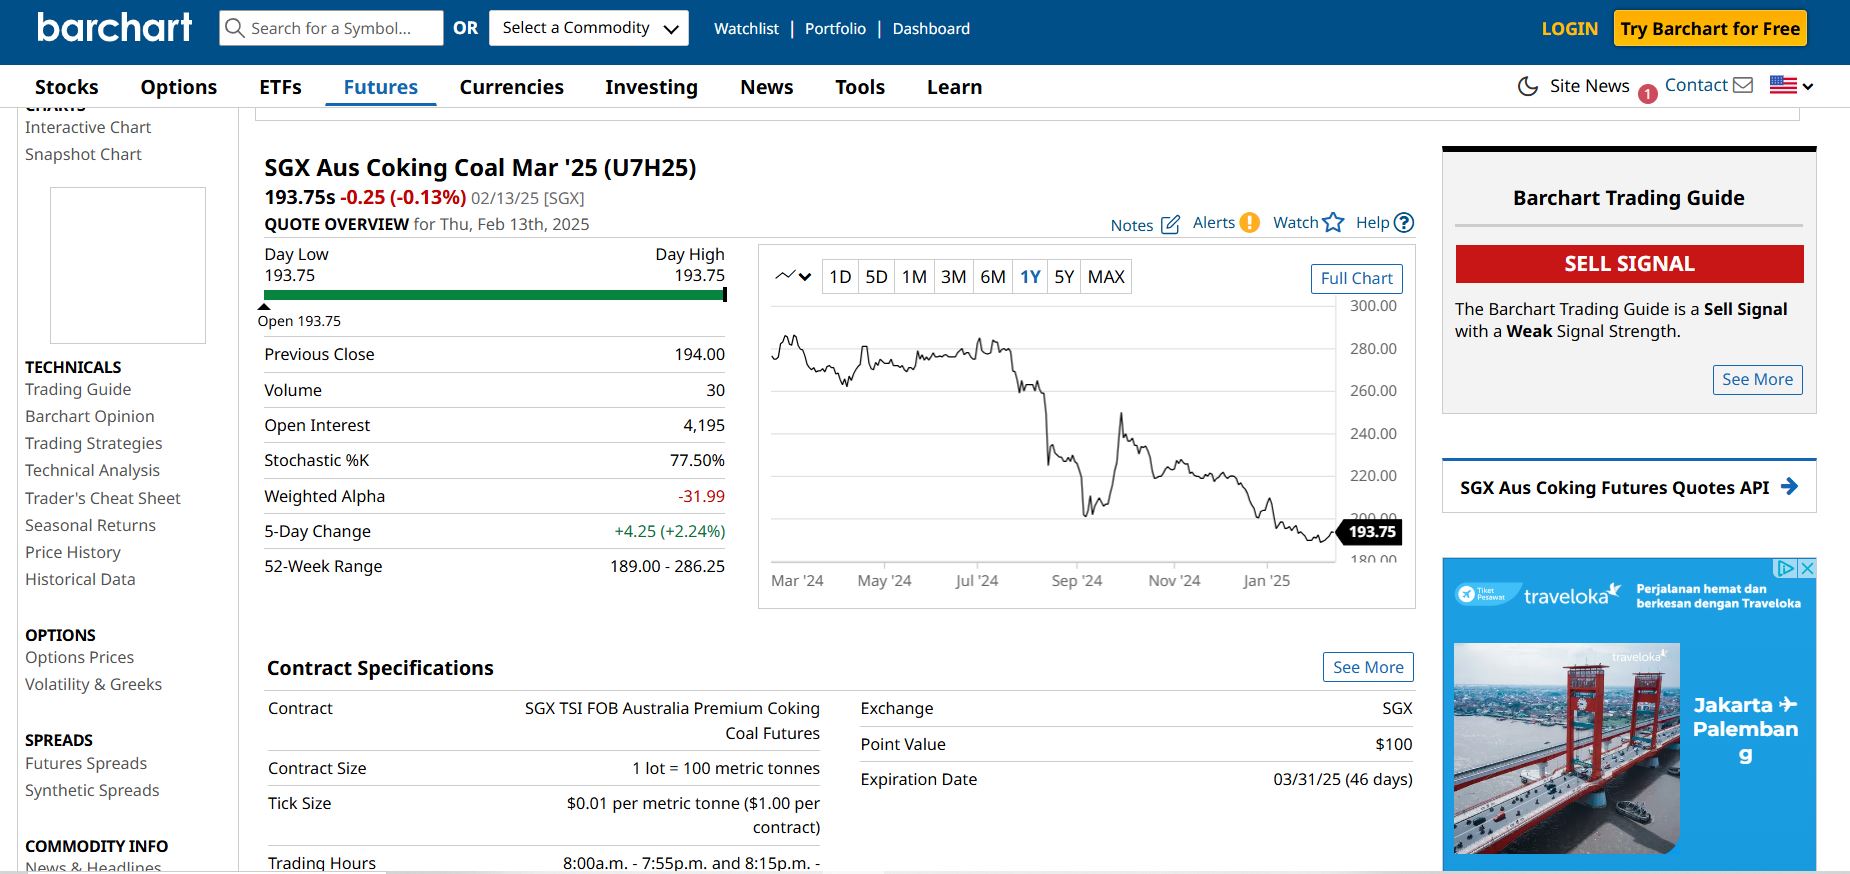Open the Select a Commodity dropdown
This screenshot has height=874, width=1850.
pyautogui.click(x=589, y=28)
